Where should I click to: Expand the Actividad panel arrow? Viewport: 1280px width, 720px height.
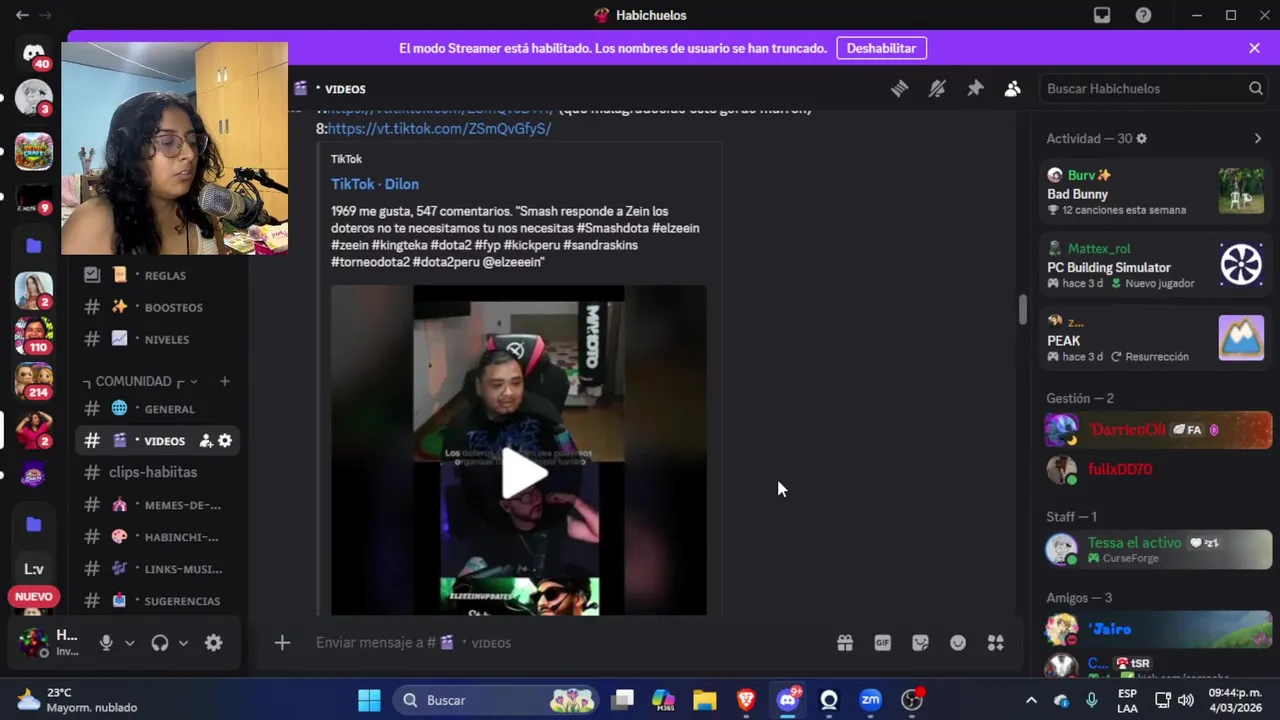(x=1258, y=139)
